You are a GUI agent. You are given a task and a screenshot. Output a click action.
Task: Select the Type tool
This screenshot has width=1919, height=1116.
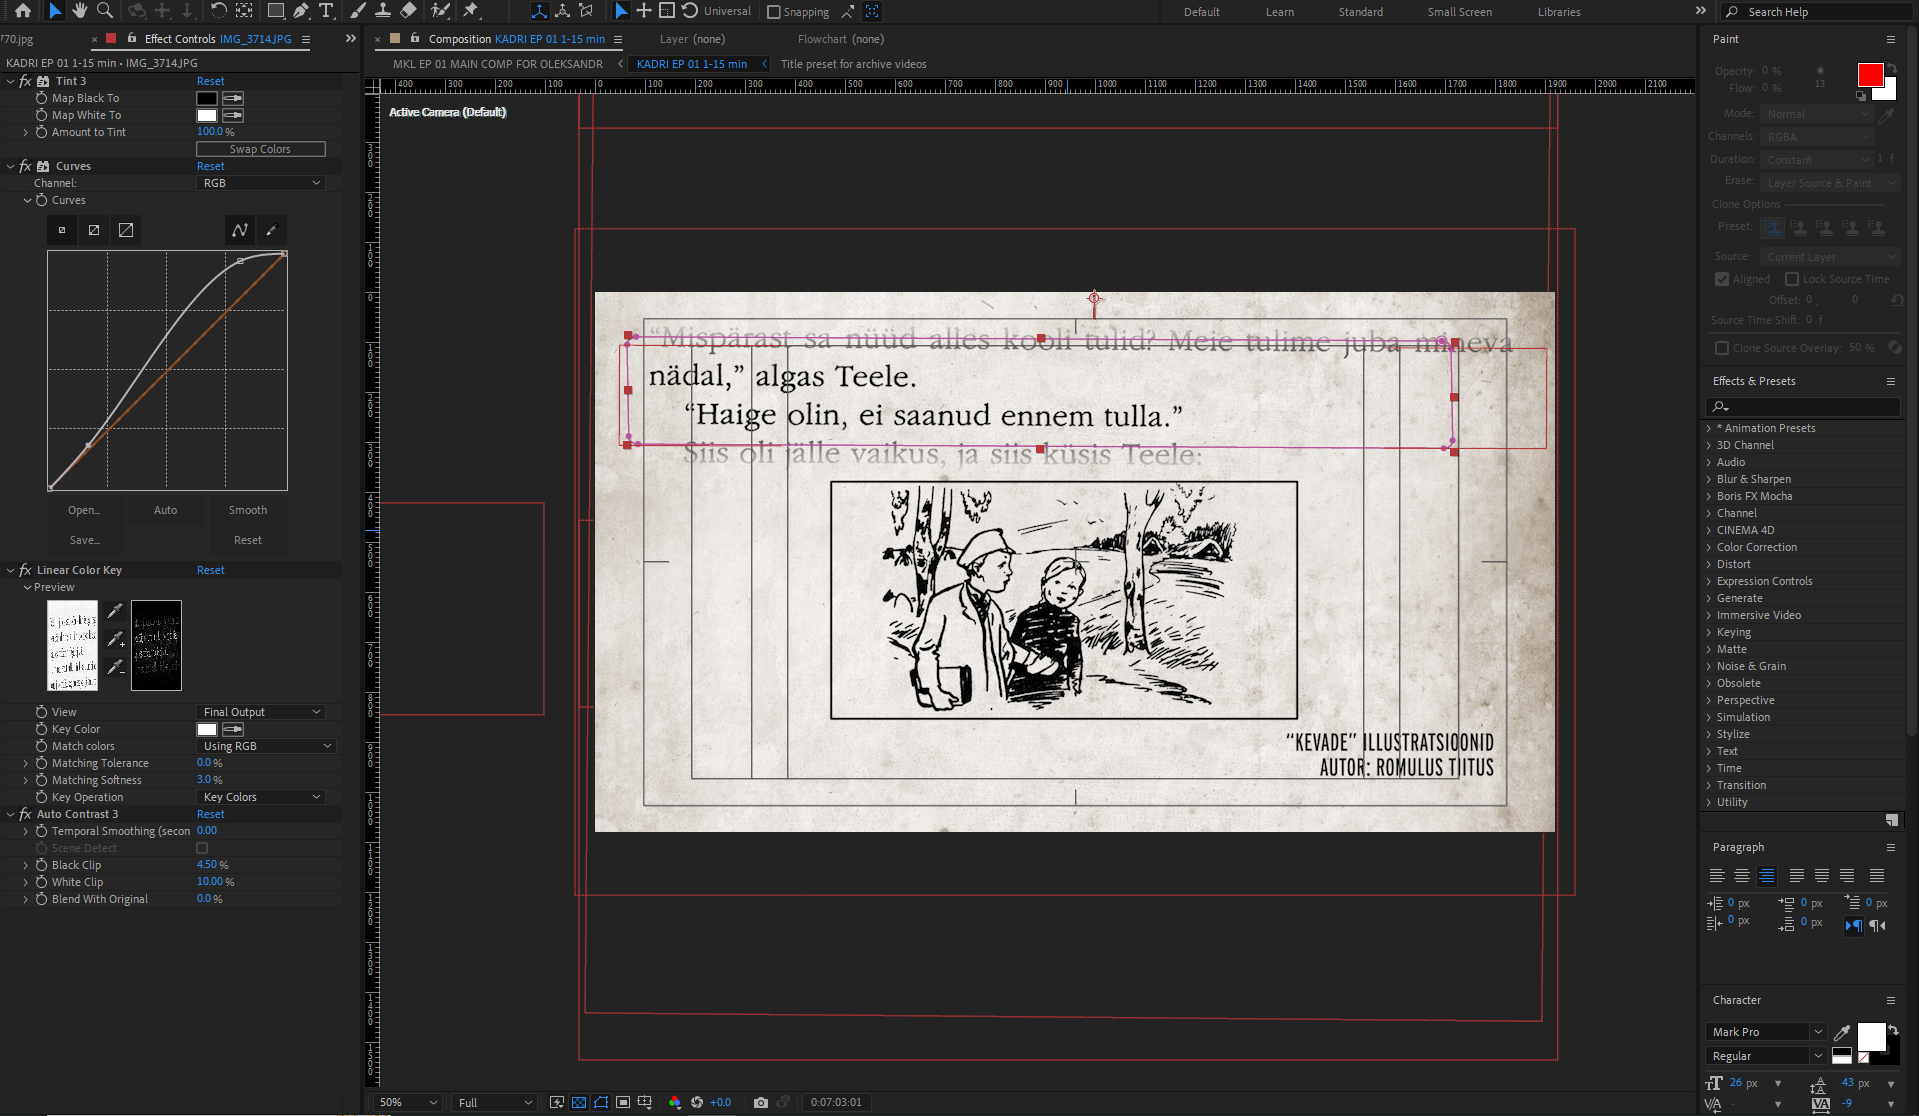(x=326, y=11)
